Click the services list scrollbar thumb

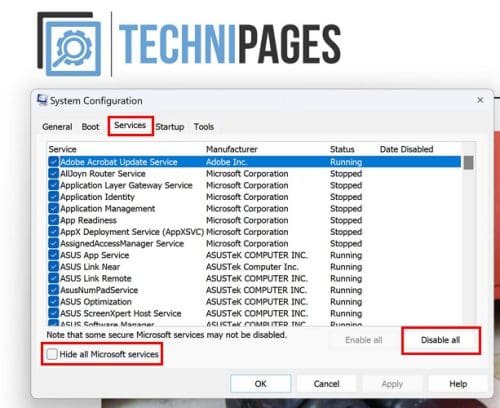(468, 163)
